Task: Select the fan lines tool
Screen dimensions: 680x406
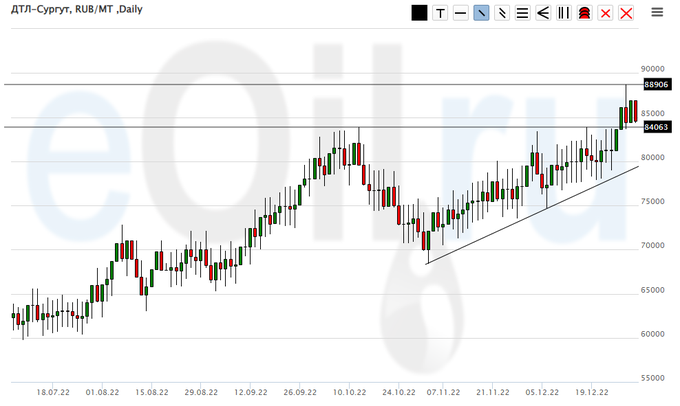Action: point(543,13)
